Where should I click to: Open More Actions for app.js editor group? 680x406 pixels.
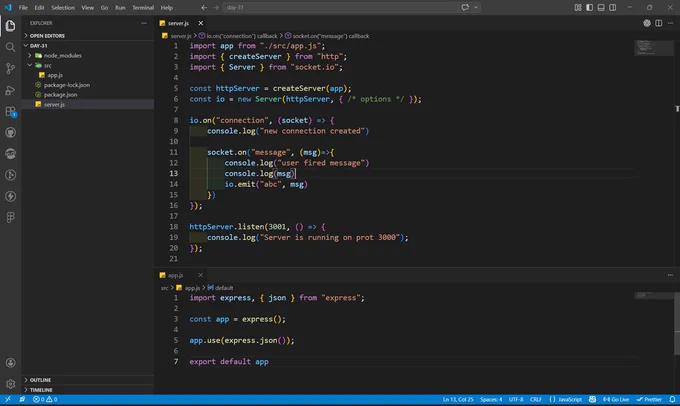pyautogui.click(x=670, y=275)
